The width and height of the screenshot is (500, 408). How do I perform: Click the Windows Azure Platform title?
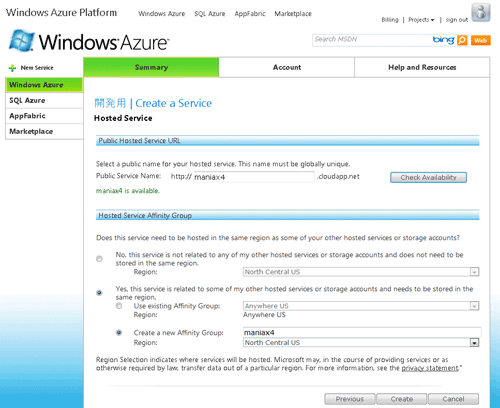pyautogui.click(x=61, y=13)
